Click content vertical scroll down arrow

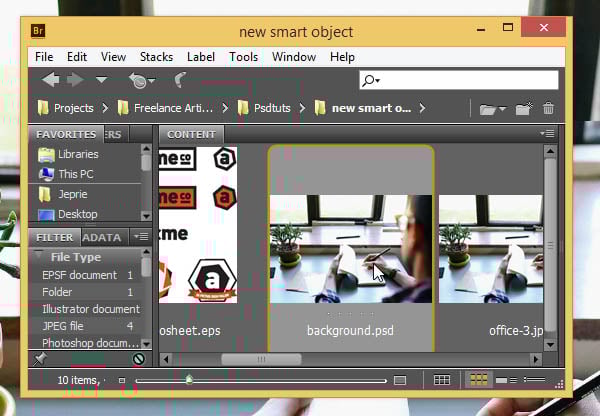[x=550, y=345]
